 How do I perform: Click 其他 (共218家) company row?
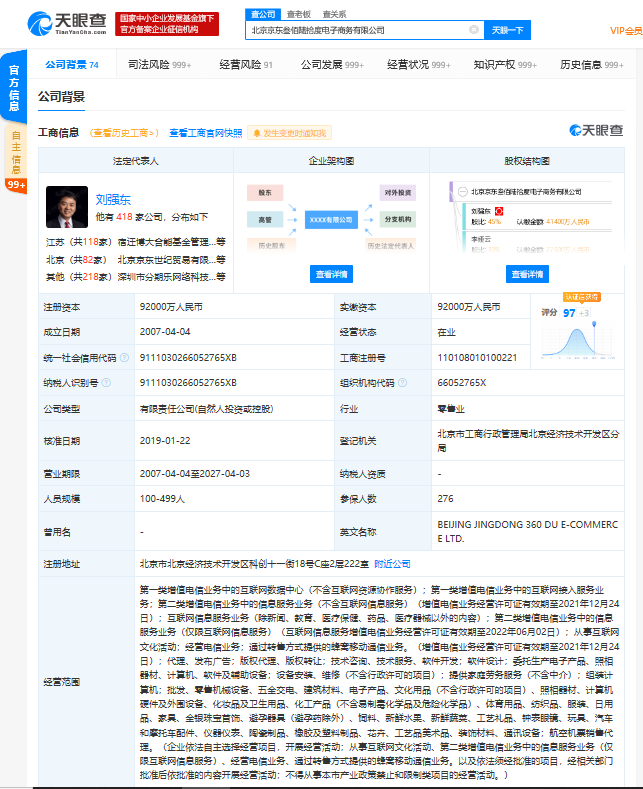coord(136,277)
